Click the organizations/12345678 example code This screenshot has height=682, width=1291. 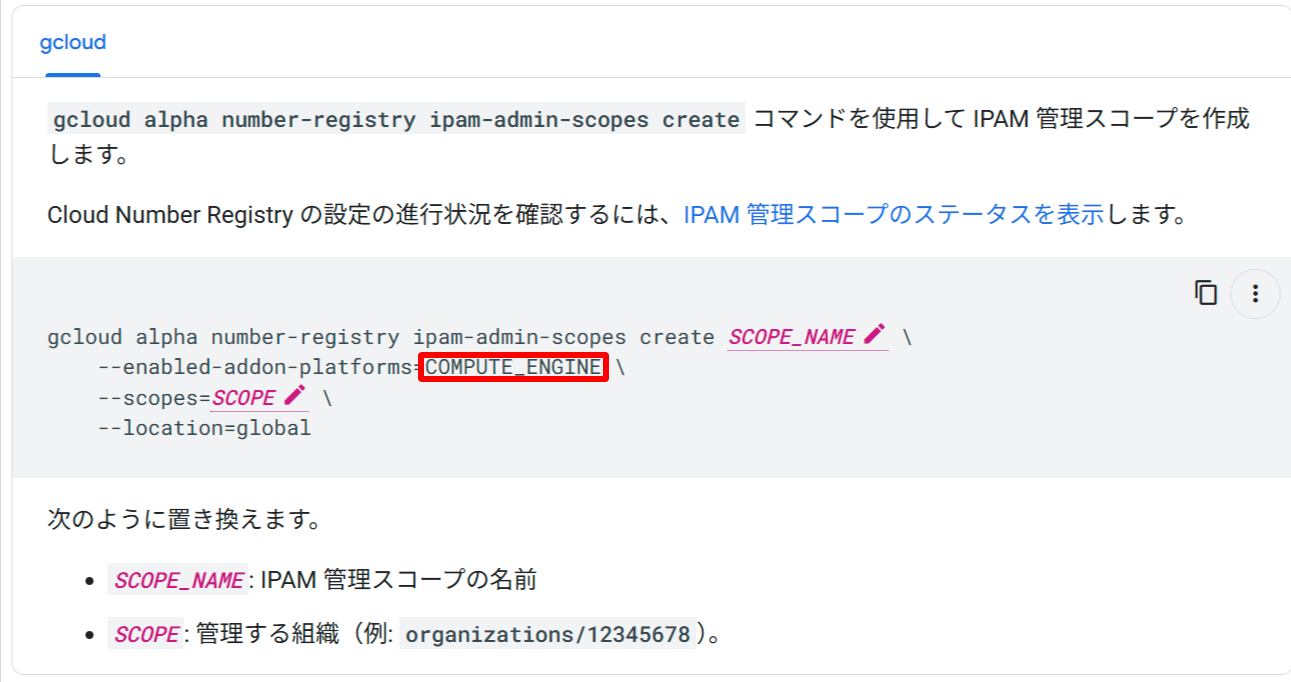547,634
